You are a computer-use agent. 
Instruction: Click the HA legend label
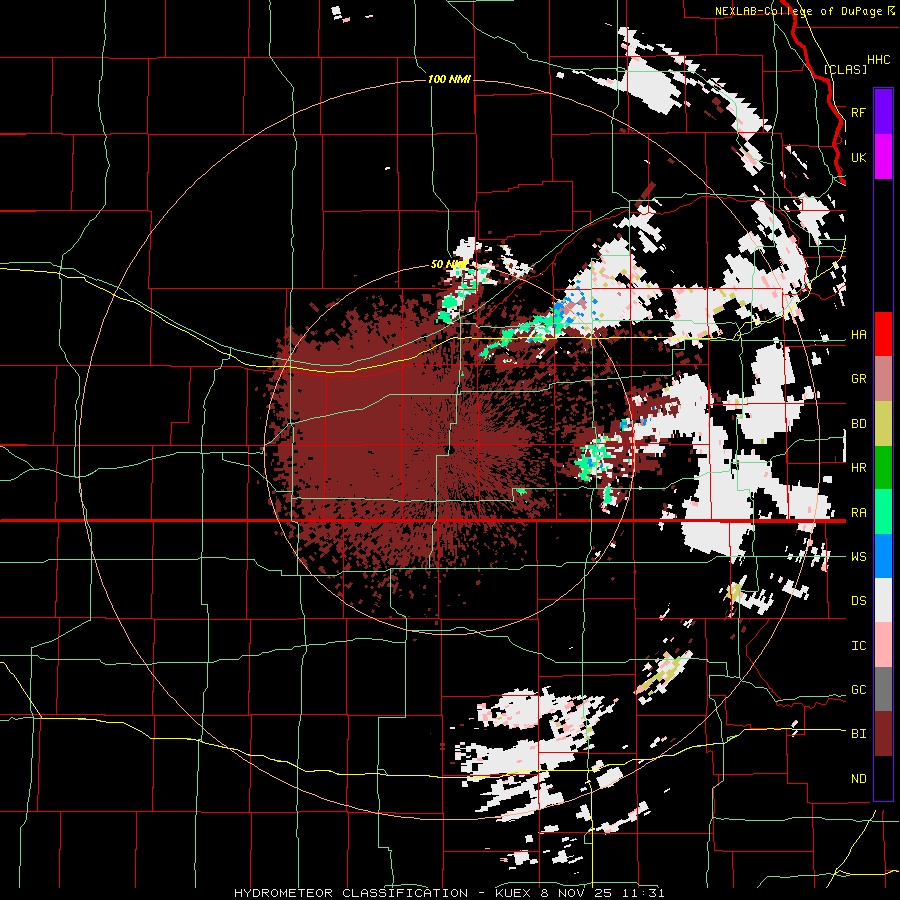(x=858, y=334)
